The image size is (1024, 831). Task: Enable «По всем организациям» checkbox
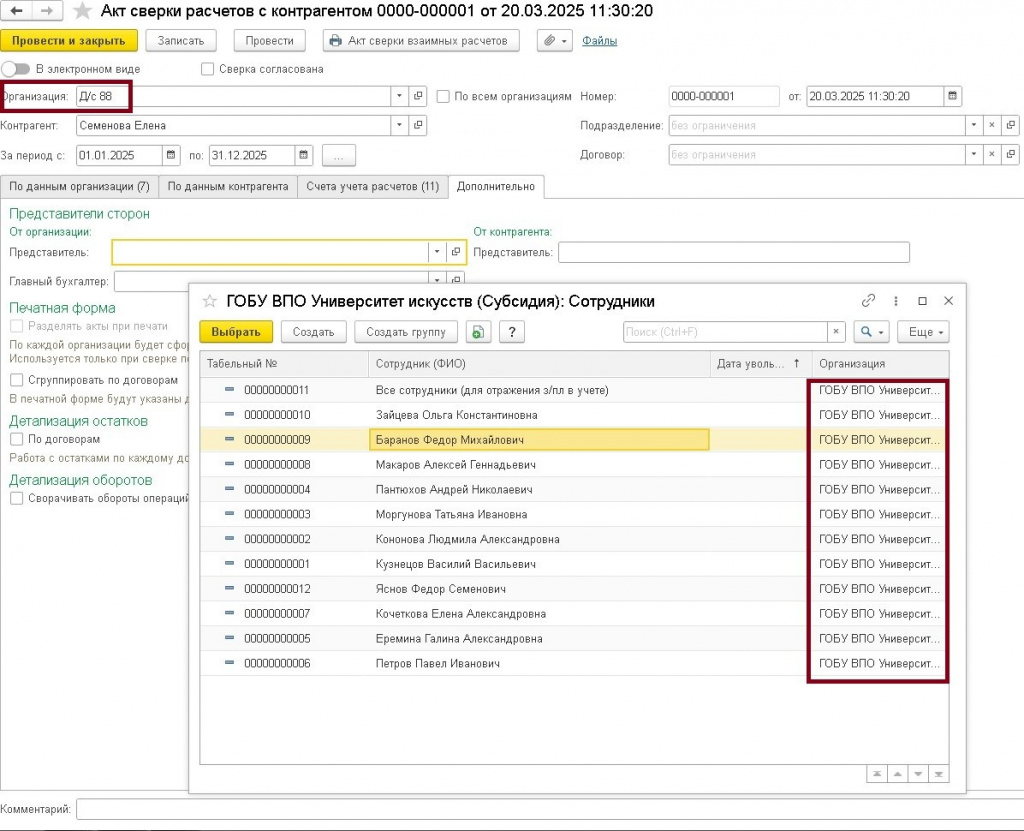(443, 96)
